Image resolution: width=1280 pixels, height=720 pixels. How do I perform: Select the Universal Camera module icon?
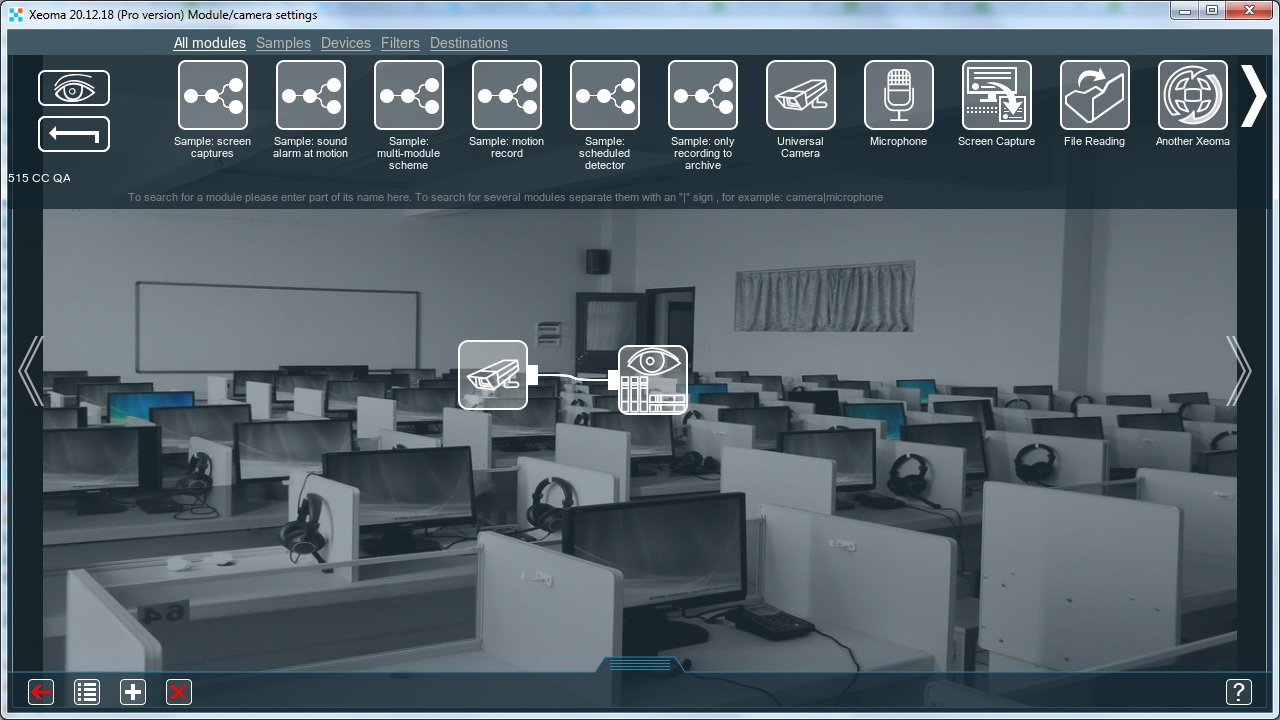pyautogui.click(x=800, y=96)
